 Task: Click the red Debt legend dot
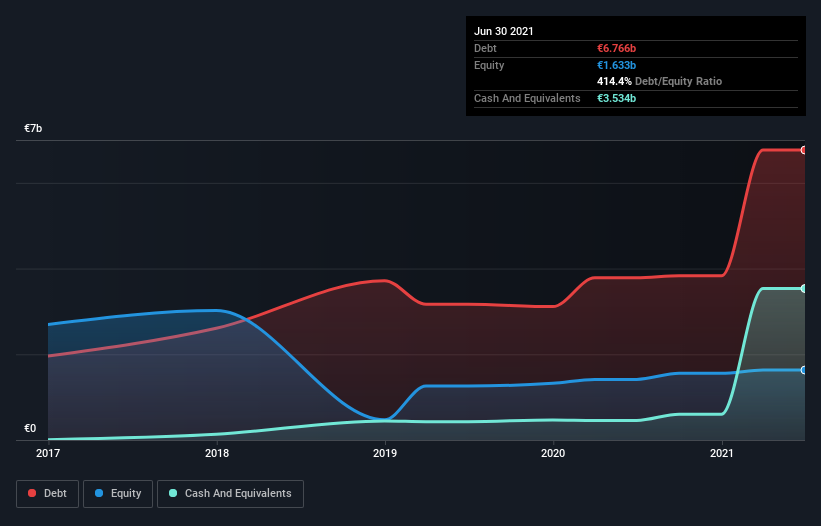(x=32, y=493)
